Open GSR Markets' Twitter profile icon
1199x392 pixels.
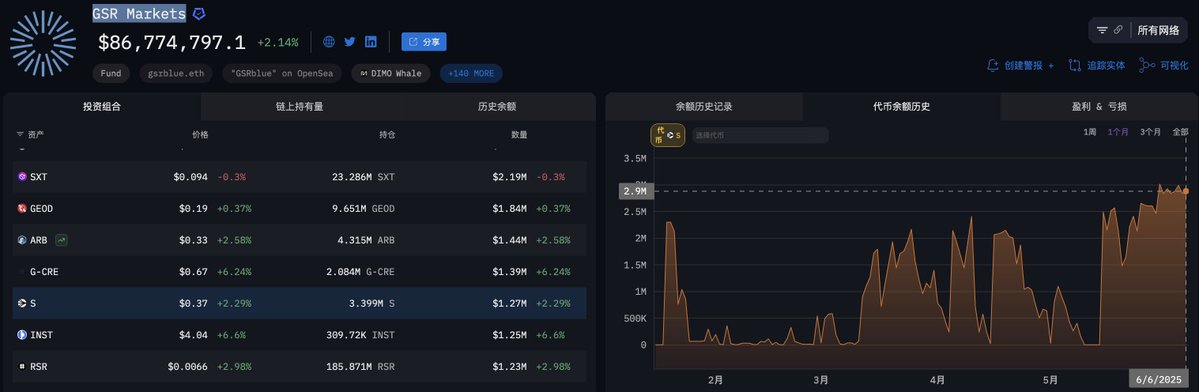(349, 42)
